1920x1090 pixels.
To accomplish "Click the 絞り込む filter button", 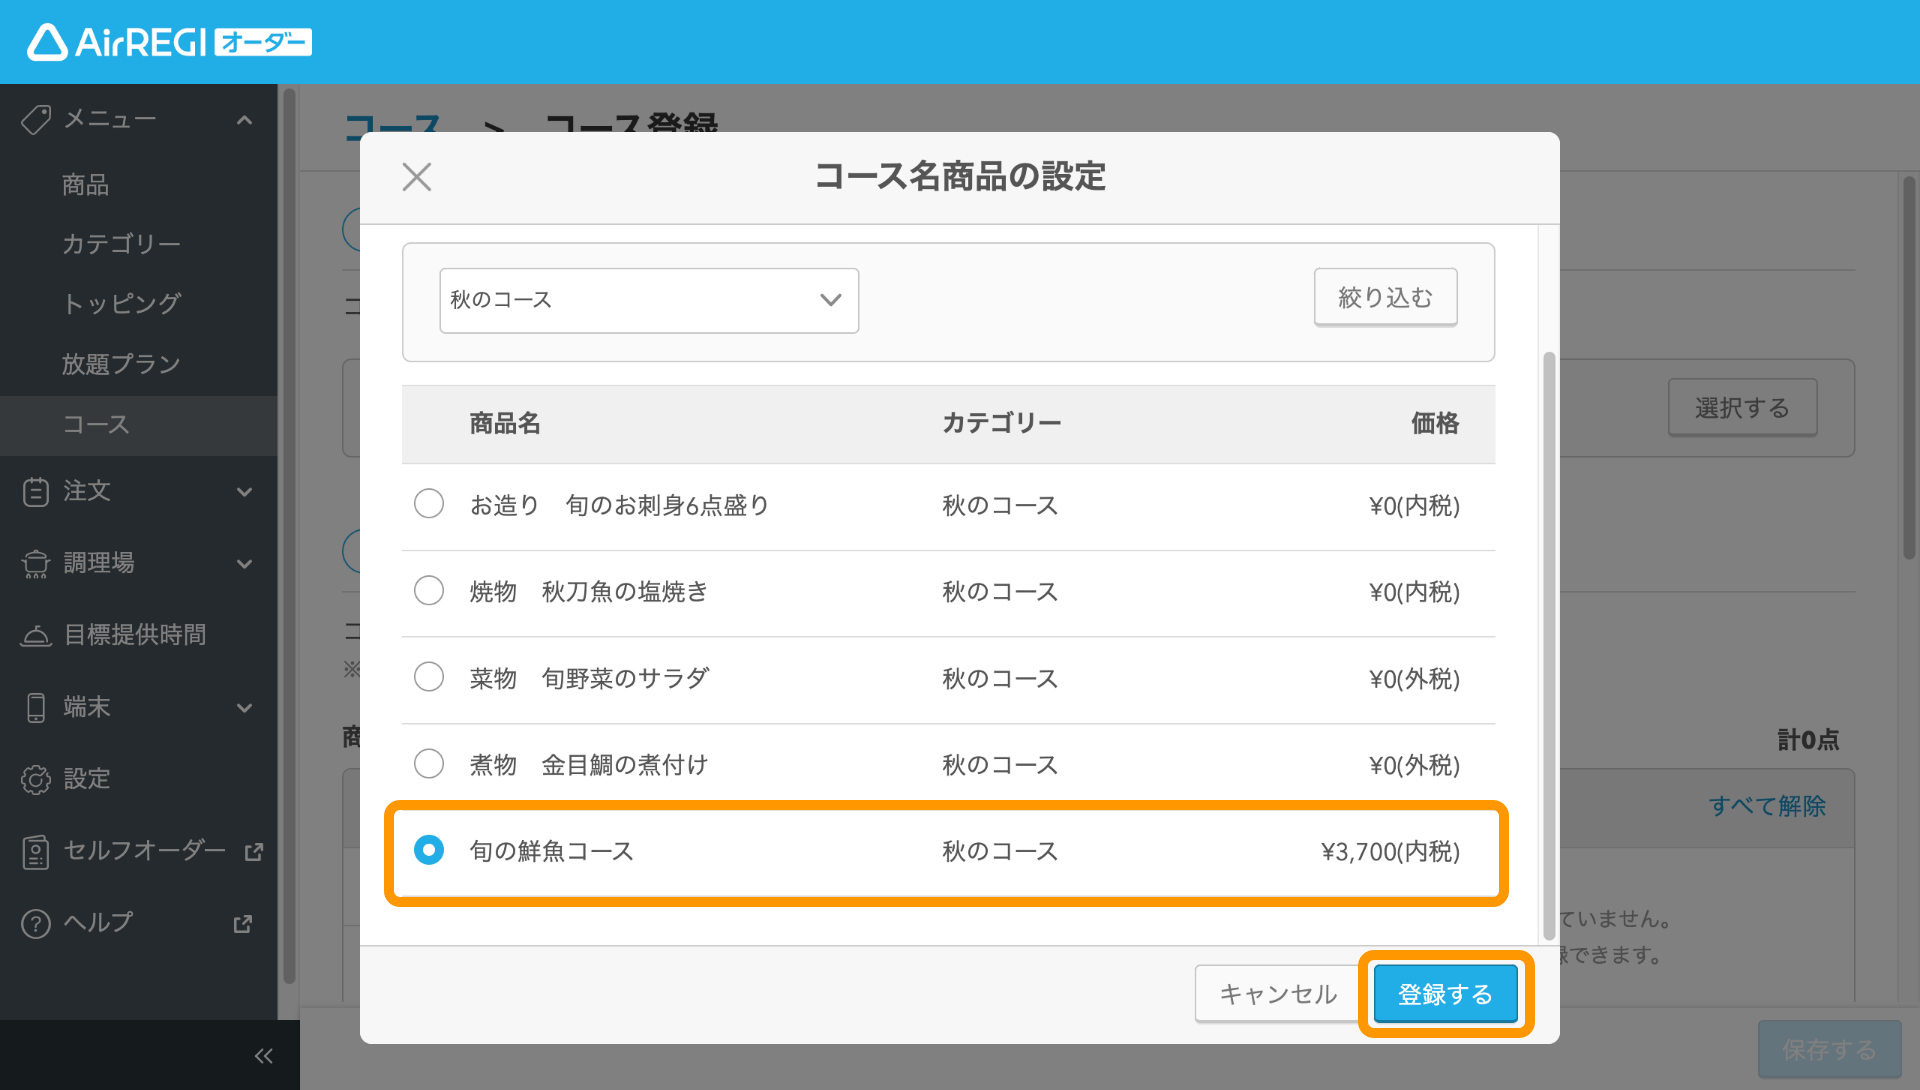I will [x=1385, y=297].
